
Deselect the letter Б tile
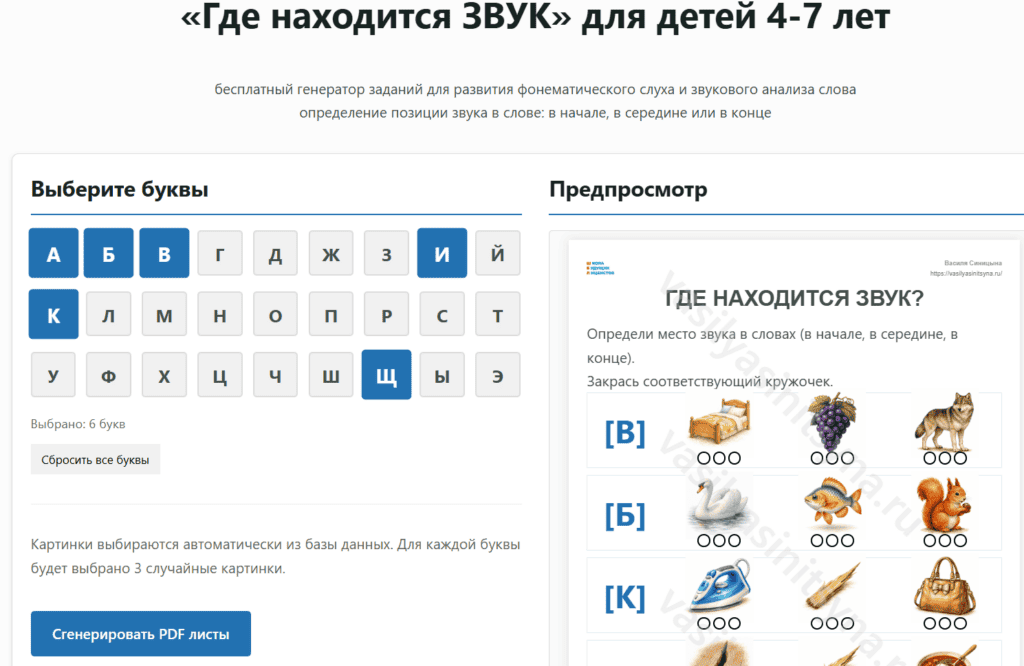pos(108,253)
